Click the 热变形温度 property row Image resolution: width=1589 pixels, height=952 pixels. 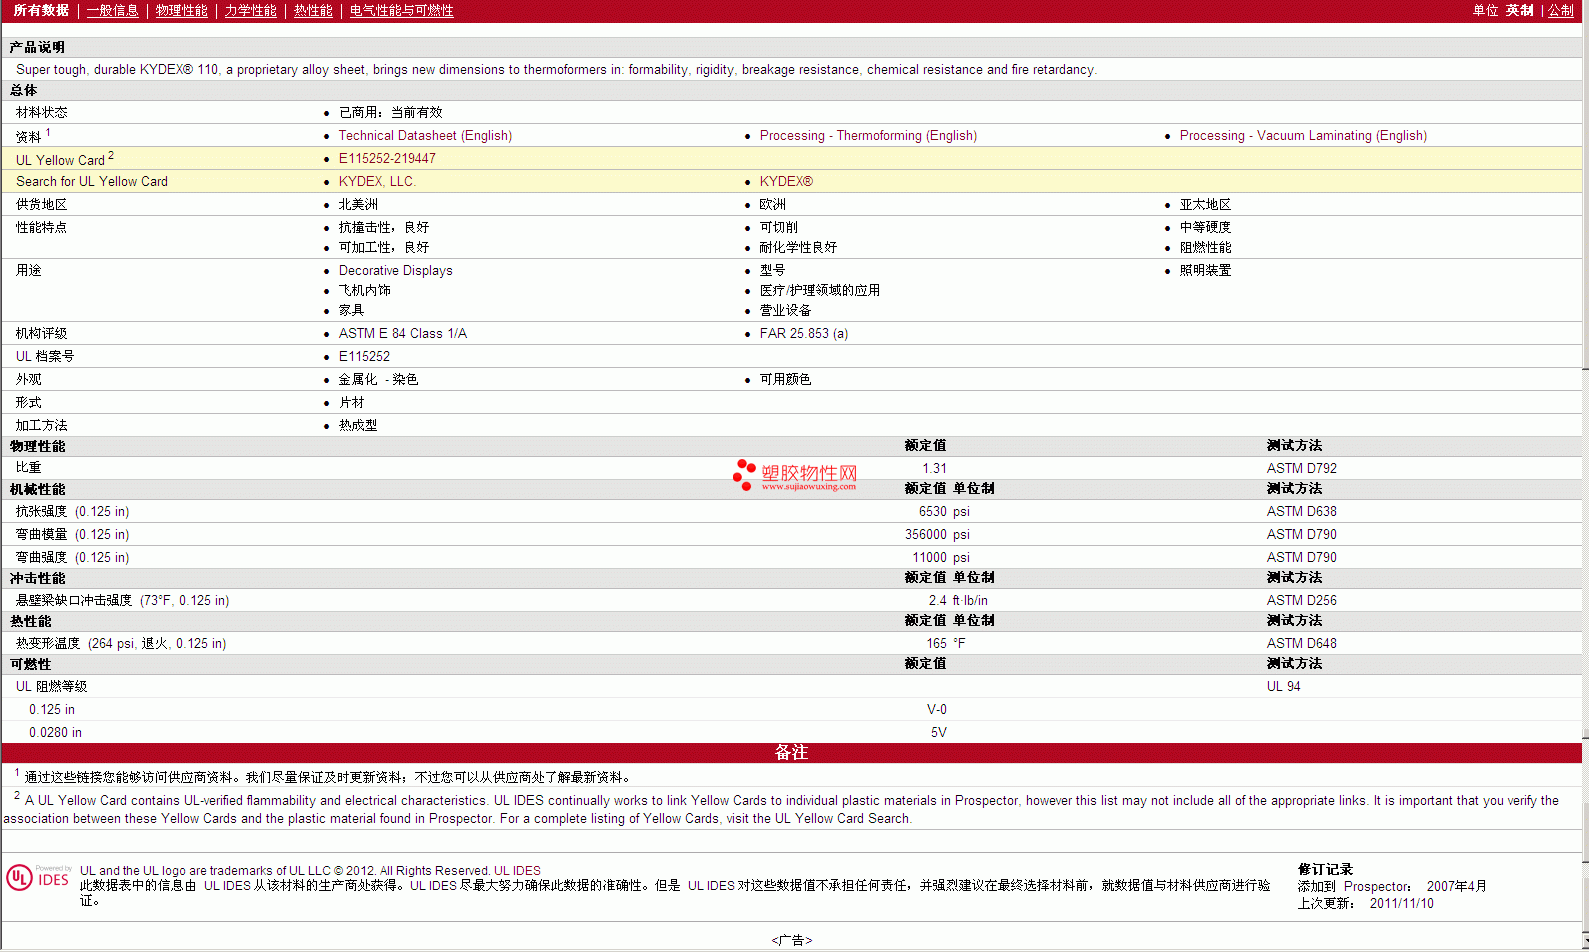[791, 643]
